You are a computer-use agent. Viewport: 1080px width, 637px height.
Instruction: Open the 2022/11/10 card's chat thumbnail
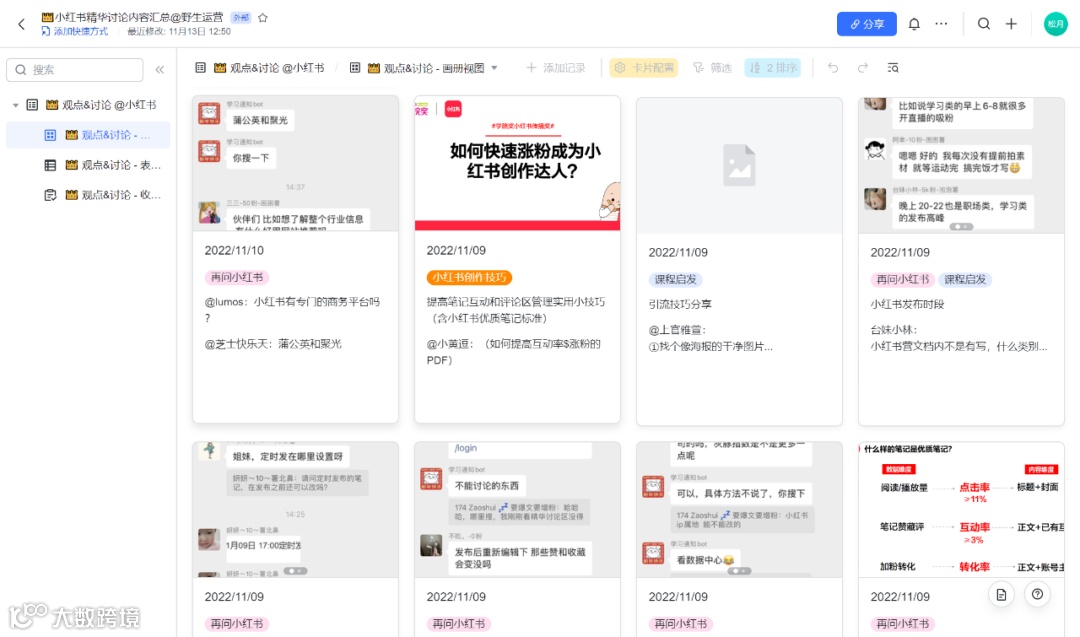pos(295,163)
